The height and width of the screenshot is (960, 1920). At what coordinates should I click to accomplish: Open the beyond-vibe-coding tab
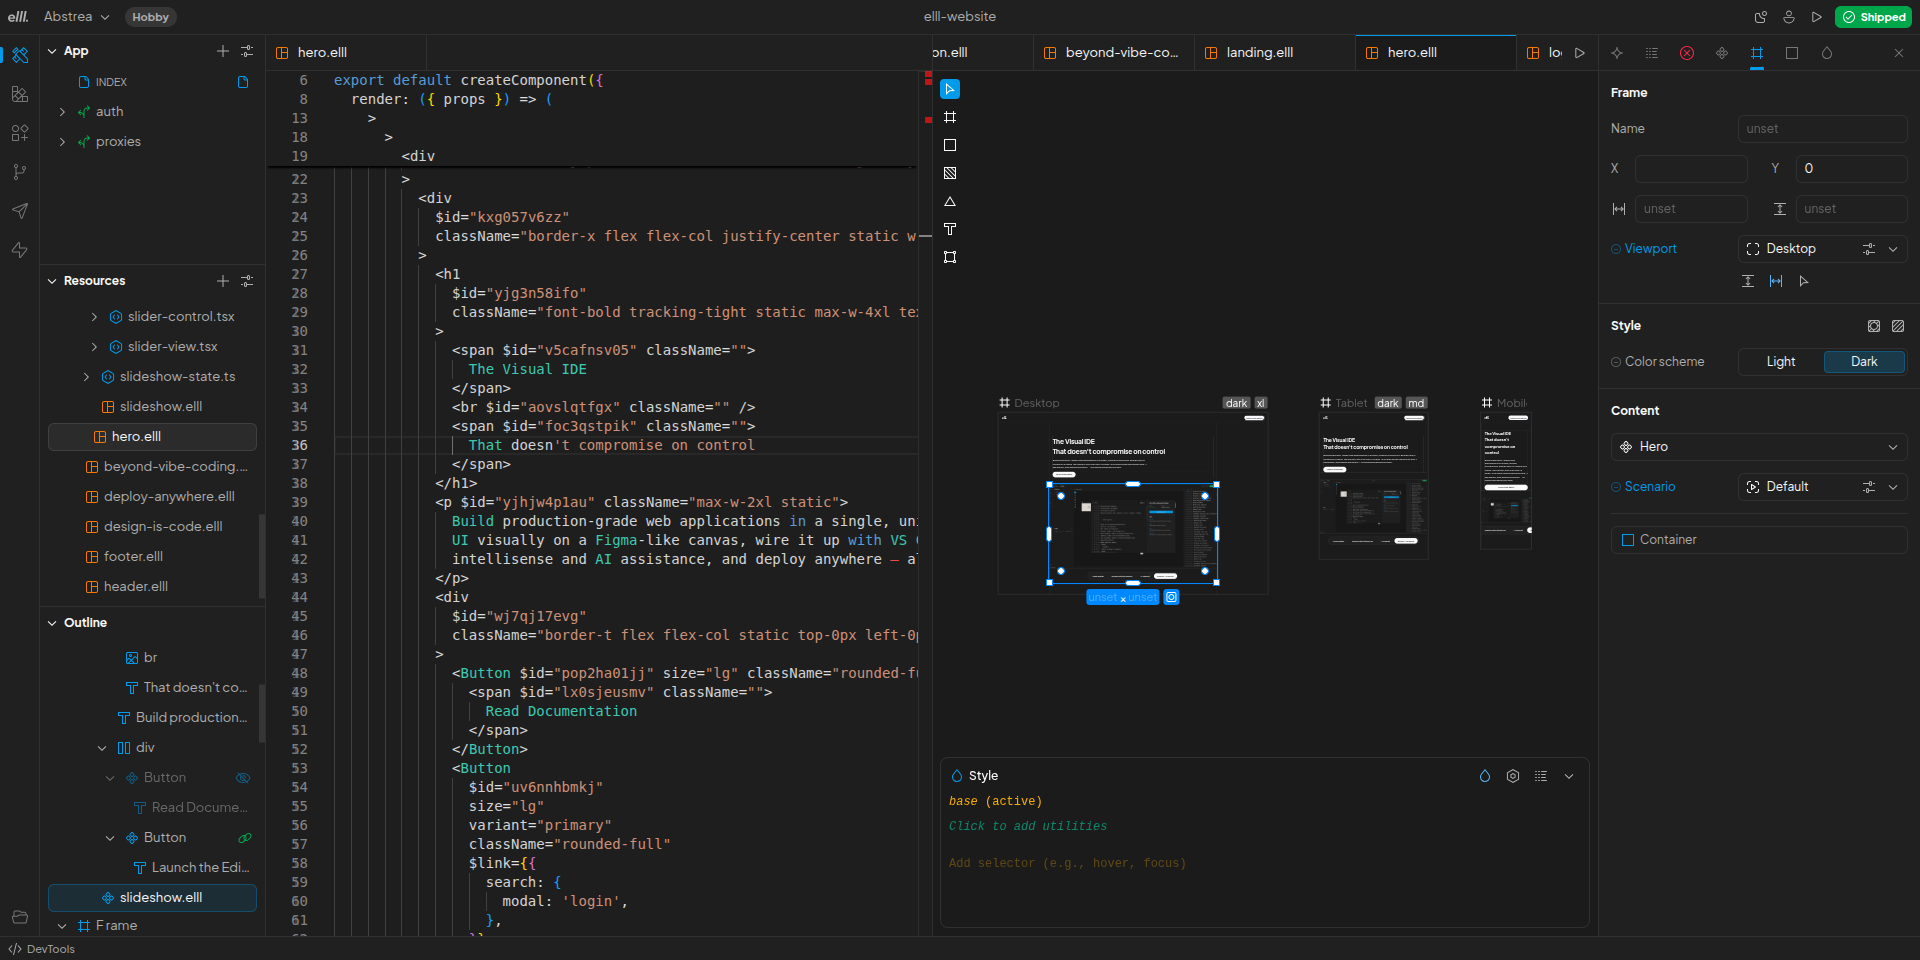(x=1121, y=53)
